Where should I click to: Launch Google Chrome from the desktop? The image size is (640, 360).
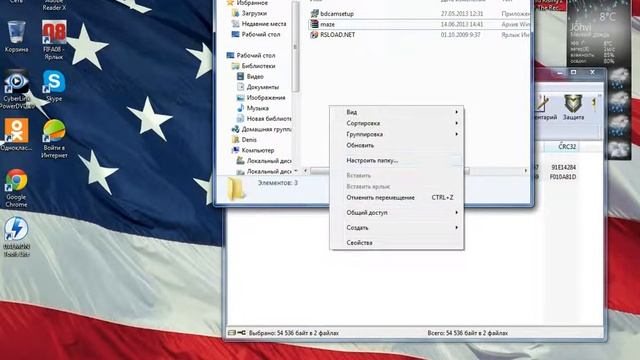(x=16, y=188)
